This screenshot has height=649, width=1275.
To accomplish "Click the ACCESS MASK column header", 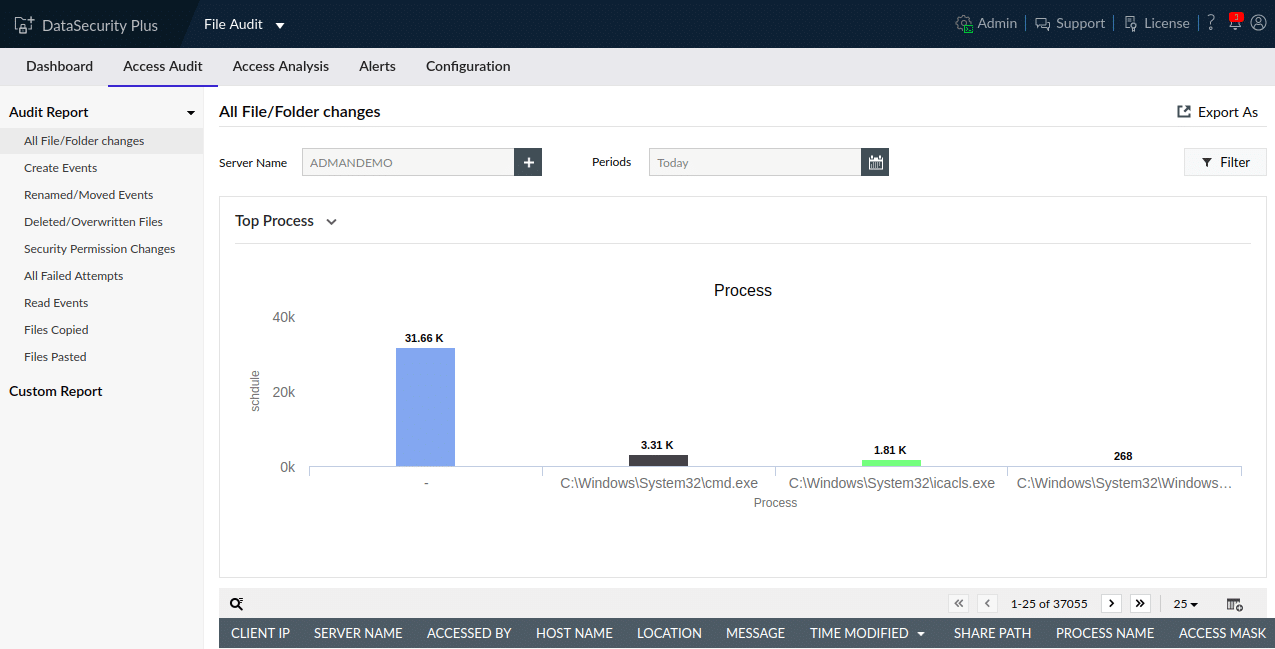I will (x=1222, y=633).
